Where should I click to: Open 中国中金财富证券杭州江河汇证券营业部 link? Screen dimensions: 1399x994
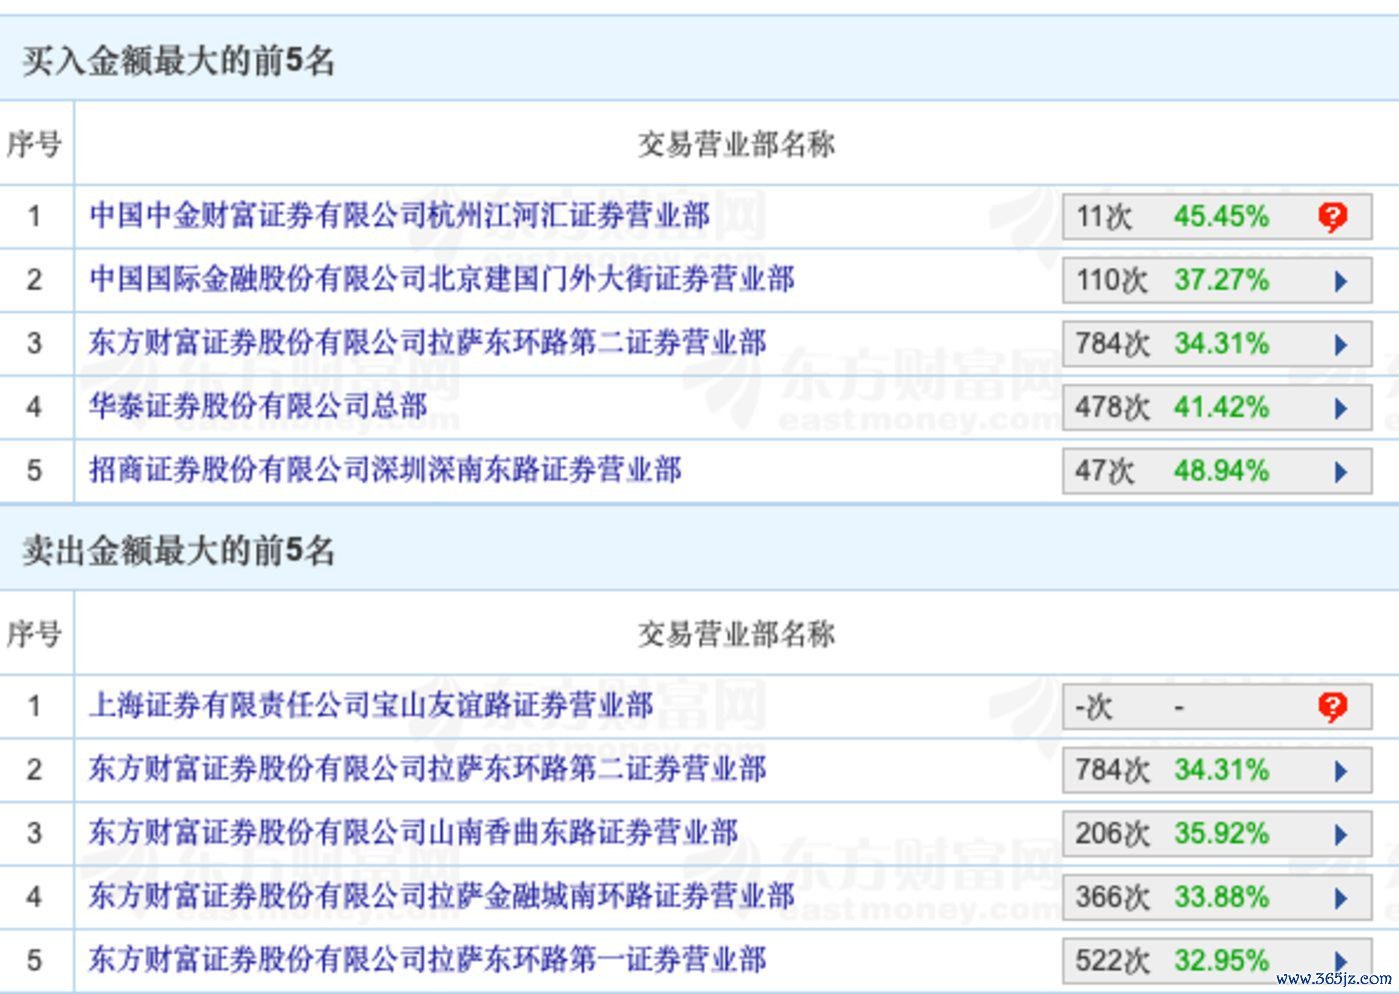tap(399, 215)
